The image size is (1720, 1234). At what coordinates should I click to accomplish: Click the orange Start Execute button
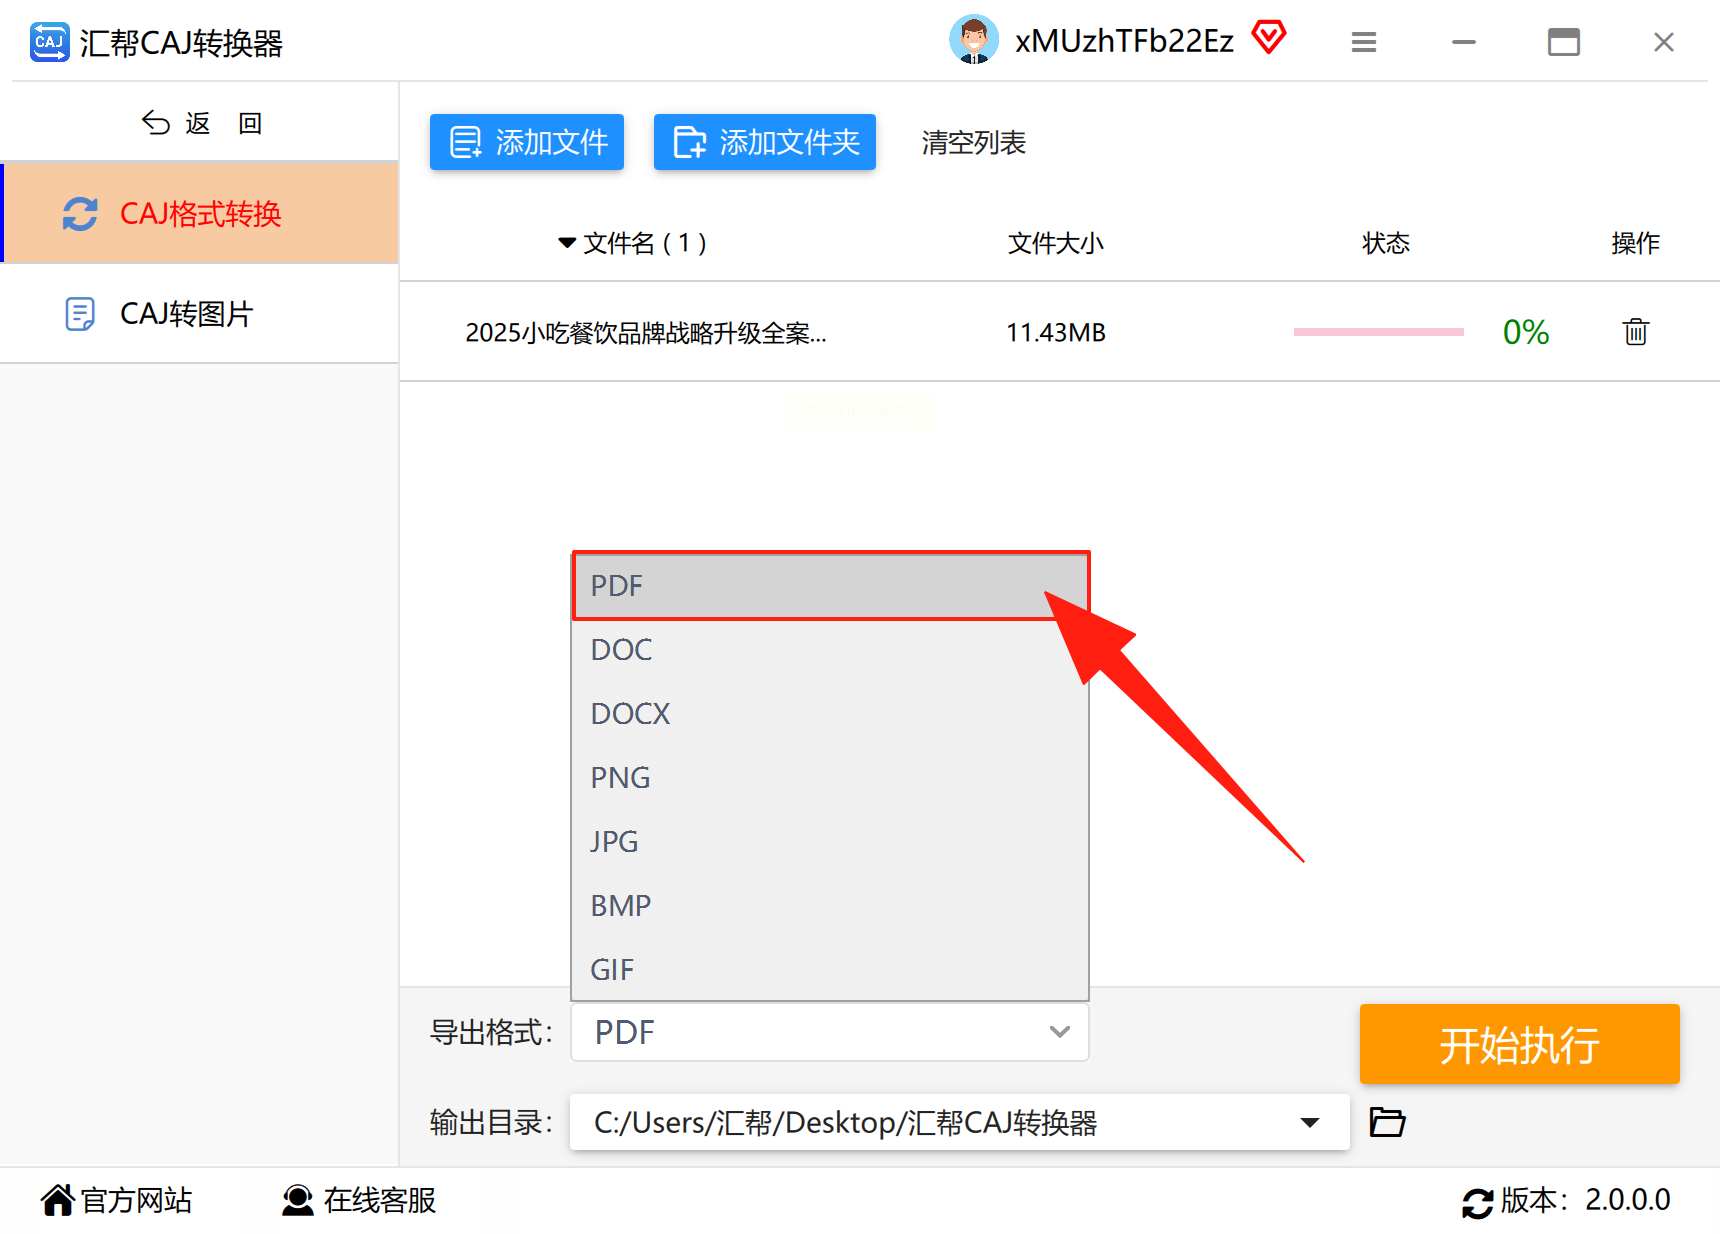pos(1519,1044)
